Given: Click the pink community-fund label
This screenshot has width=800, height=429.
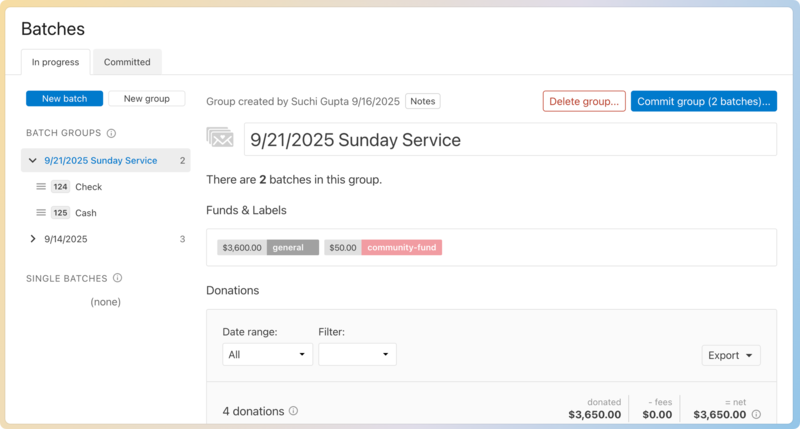Looking at the screenshot, I should tap(401, 247).
